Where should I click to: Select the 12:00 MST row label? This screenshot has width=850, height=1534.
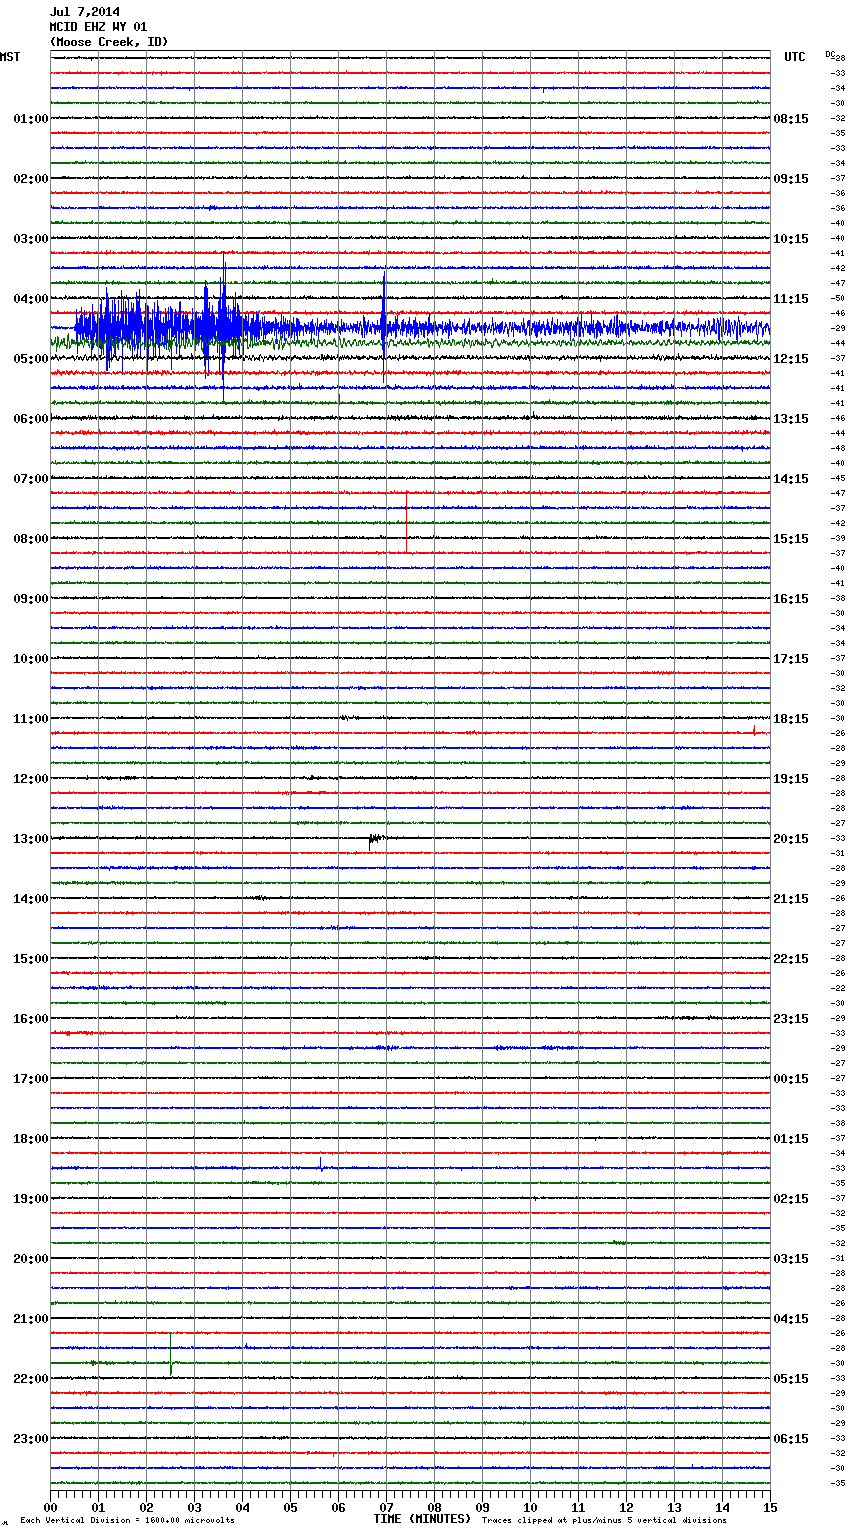[31, 779]
